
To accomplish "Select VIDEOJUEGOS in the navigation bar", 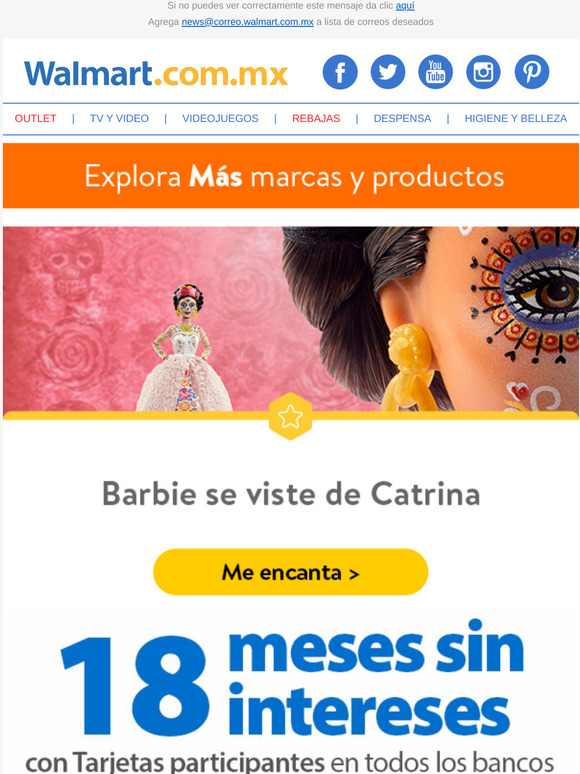I will (x=220, y=118).
